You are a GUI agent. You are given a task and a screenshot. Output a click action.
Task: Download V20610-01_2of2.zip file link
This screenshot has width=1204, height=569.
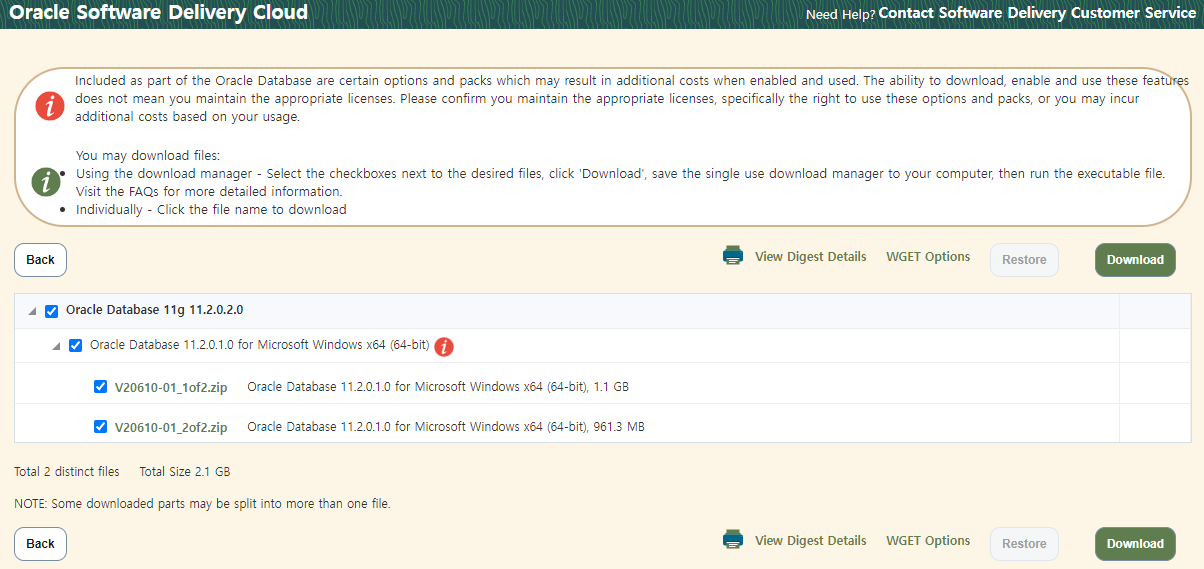pyautogui.click(x=171, y=427)
